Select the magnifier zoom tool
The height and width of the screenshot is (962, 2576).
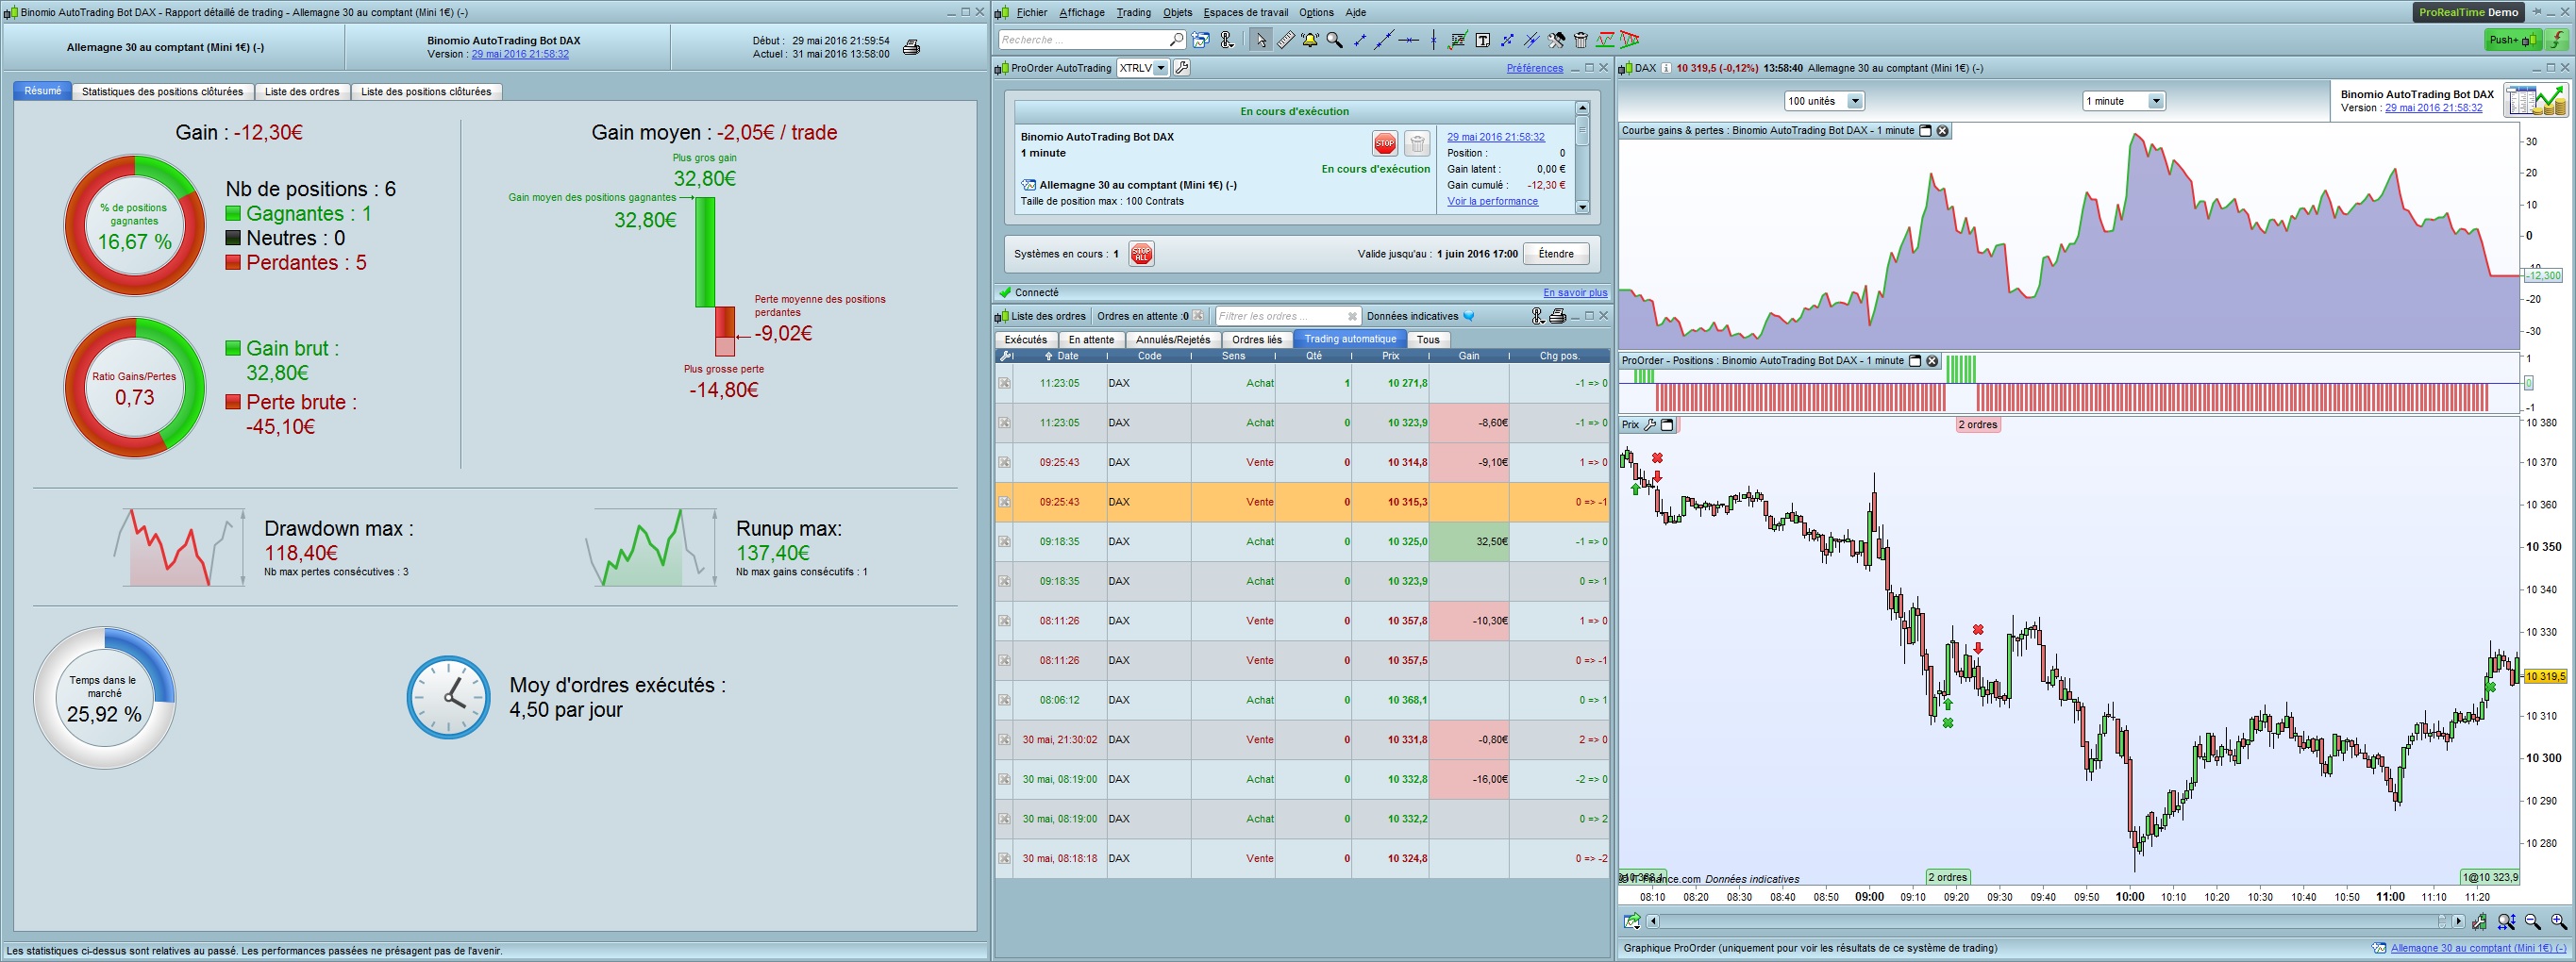[x=1334, y=40]
